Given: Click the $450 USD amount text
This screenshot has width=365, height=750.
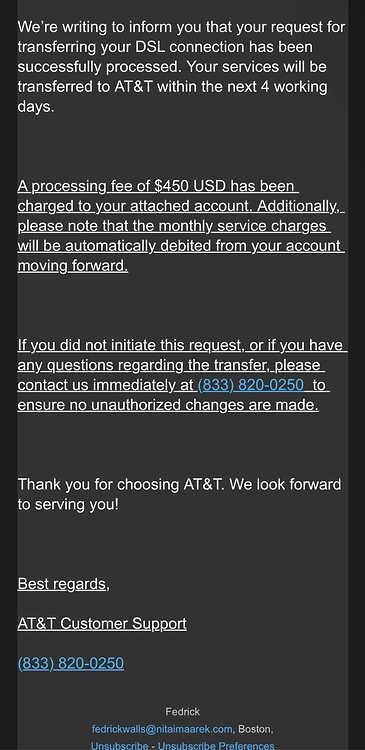Looking at the screenshot, I should click(x=190, y=186).
